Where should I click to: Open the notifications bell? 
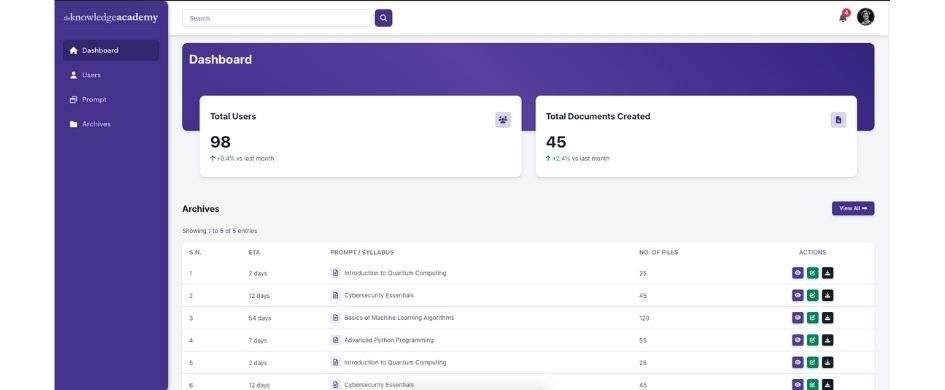click(x=843, y=16)
